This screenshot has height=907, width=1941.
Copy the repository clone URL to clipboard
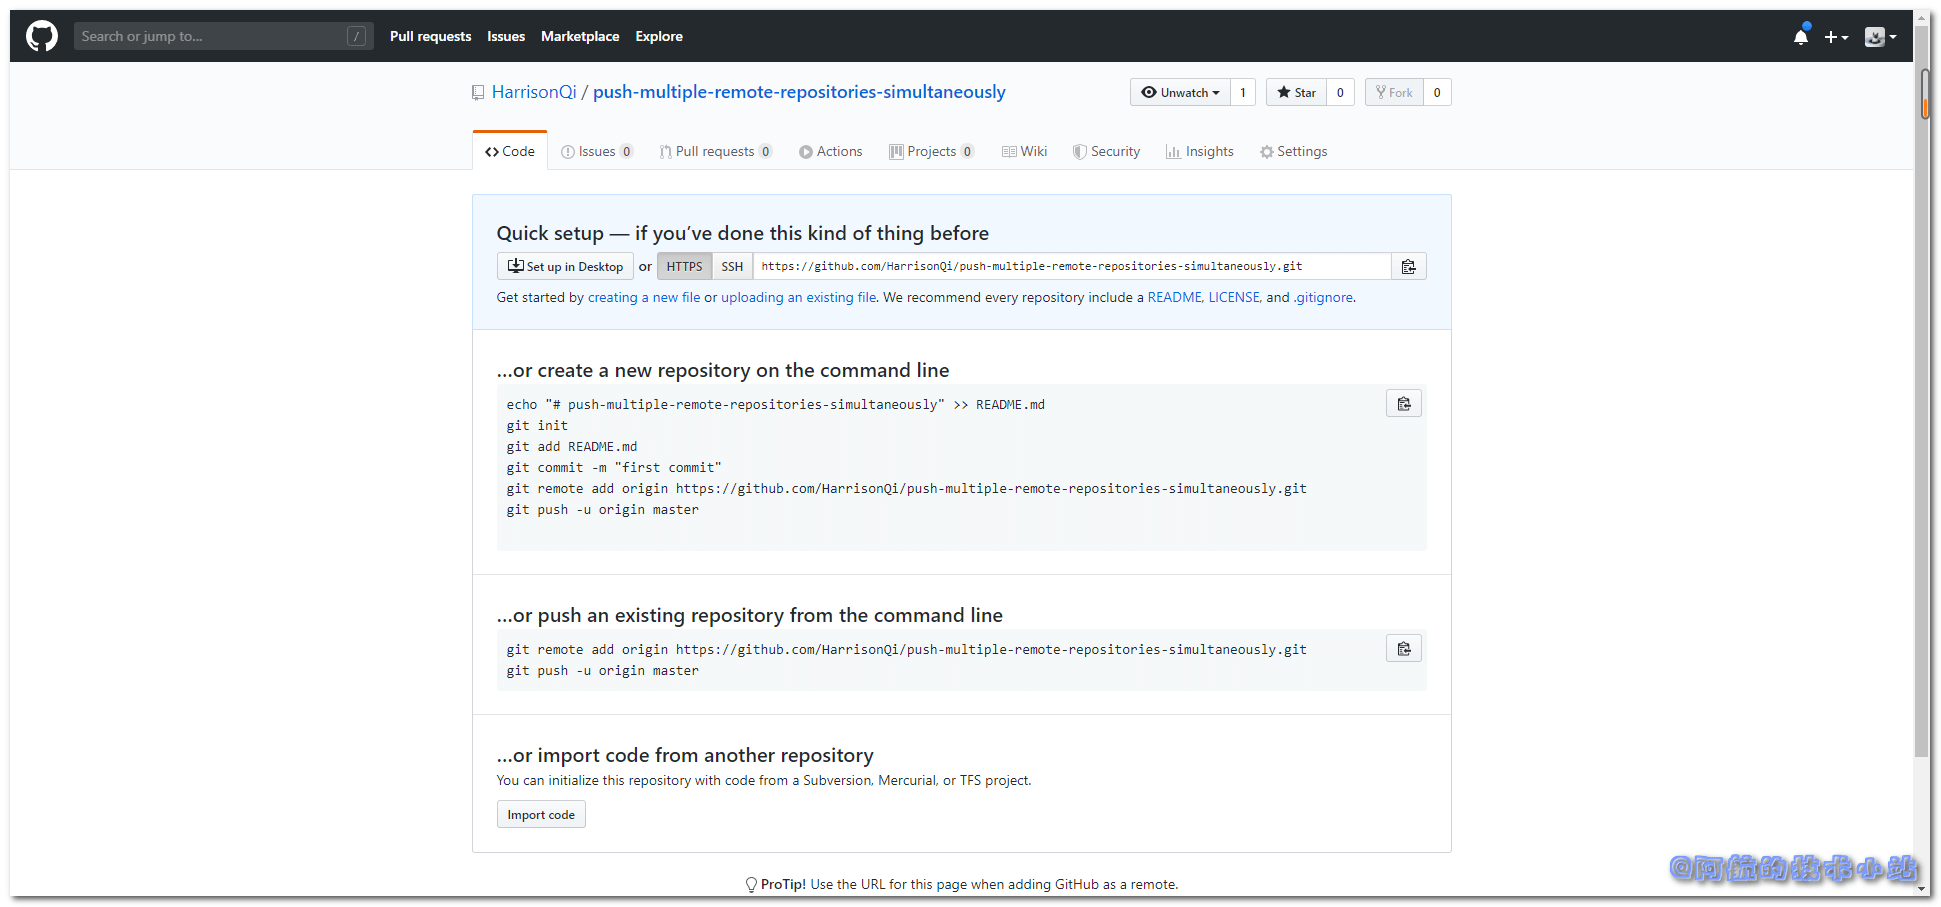click(x=1408, y=267)
